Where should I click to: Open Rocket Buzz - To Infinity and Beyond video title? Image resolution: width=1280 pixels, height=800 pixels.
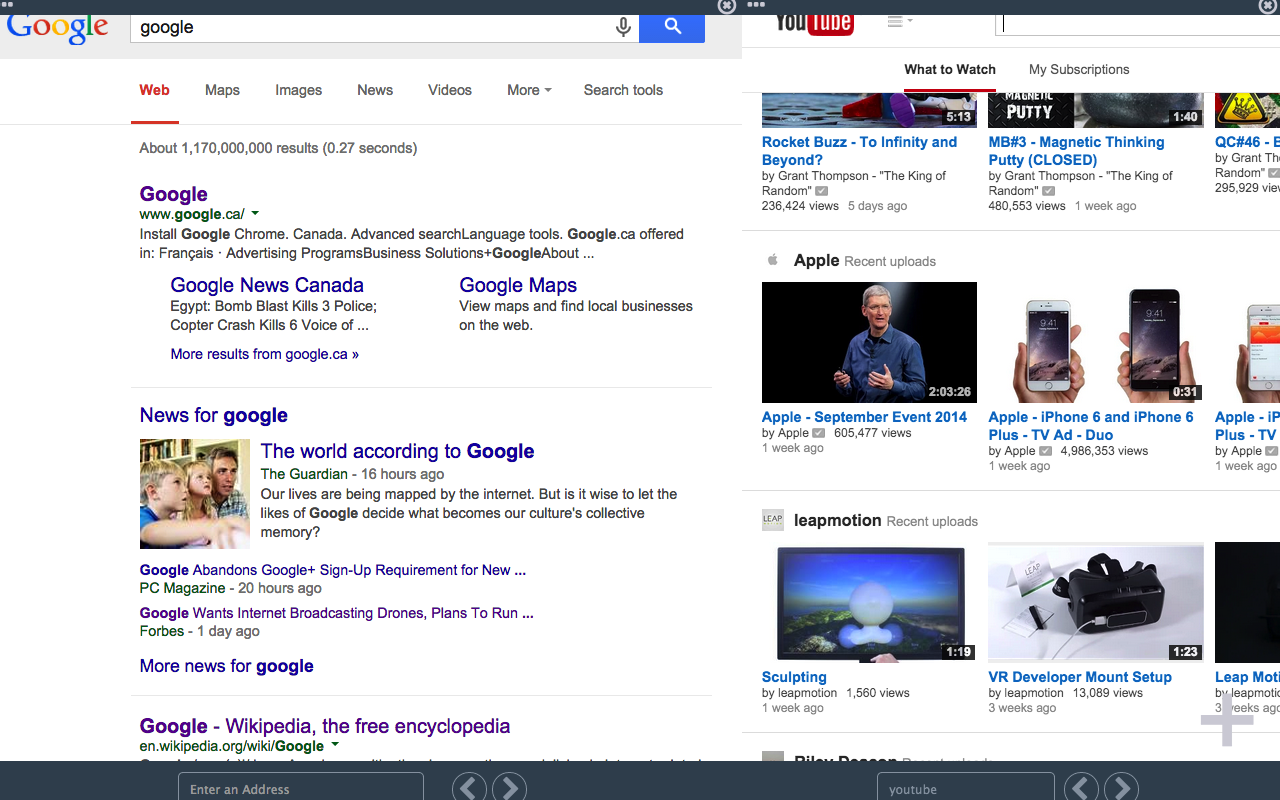[860, 151]
